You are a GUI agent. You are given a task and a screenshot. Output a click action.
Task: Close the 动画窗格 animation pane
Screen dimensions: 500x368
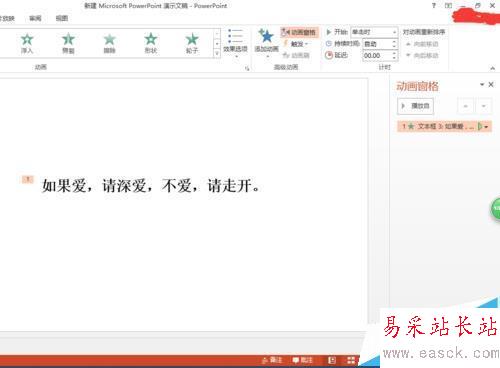point(491,85)
